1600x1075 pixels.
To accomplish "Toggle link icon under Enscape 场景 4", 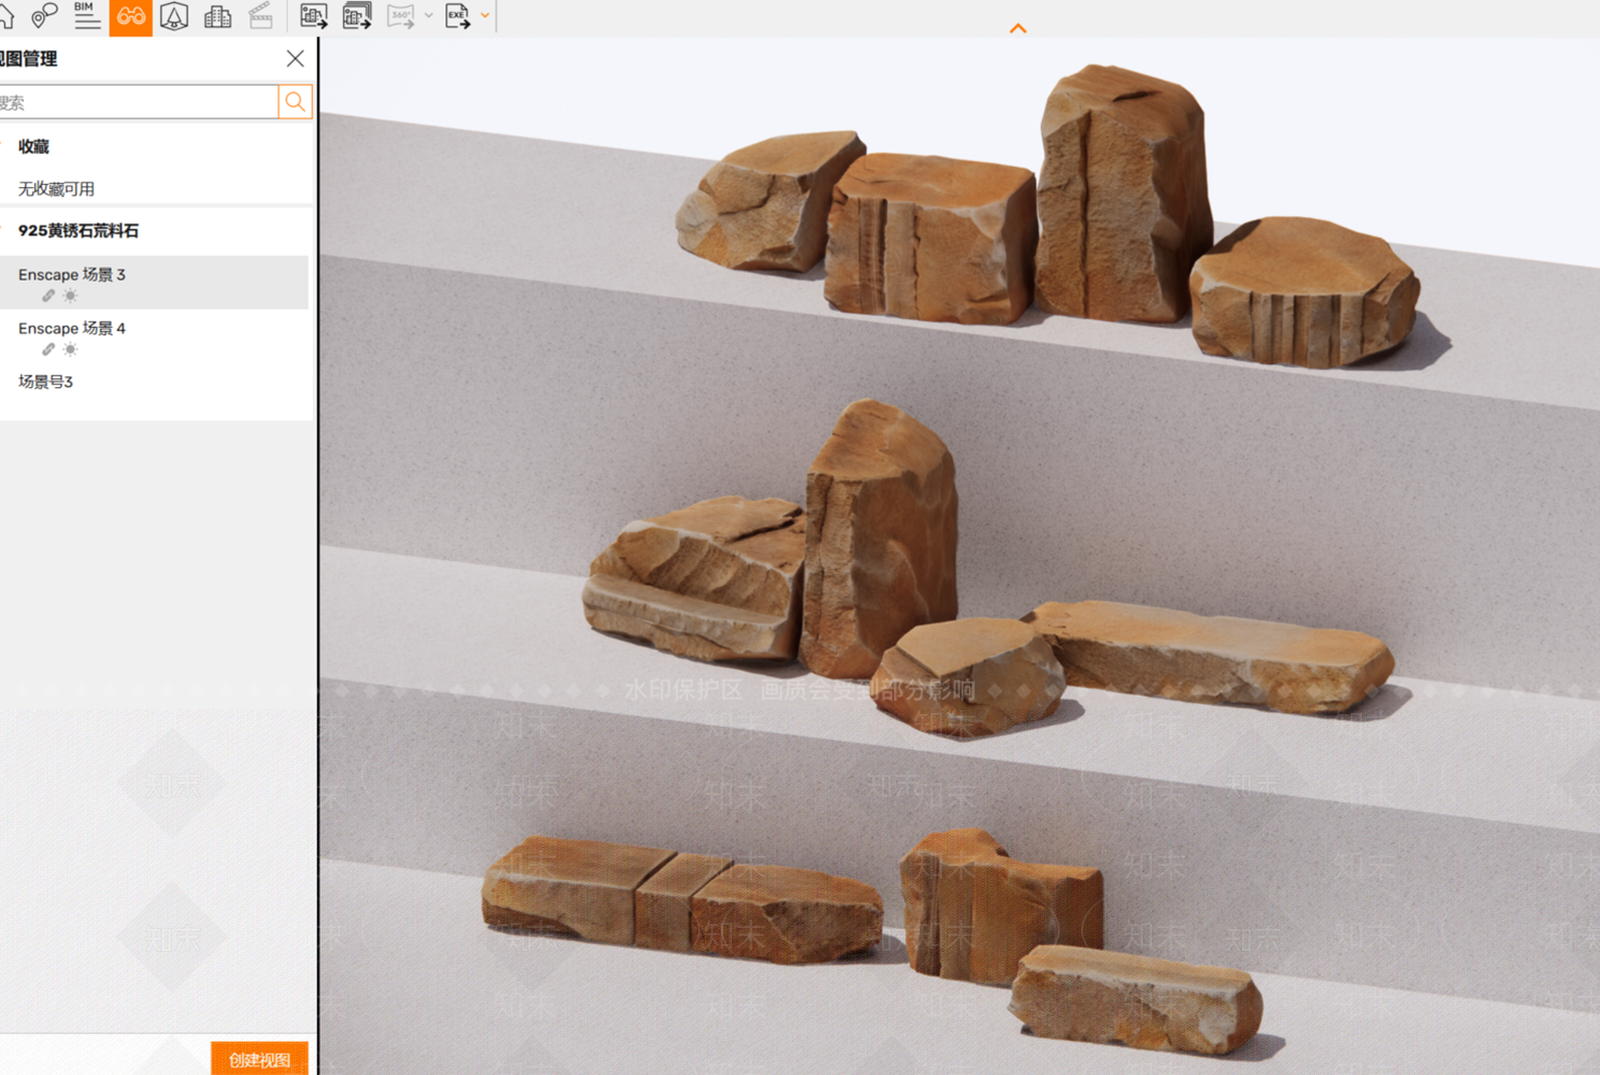I will [x=48, y=350].
